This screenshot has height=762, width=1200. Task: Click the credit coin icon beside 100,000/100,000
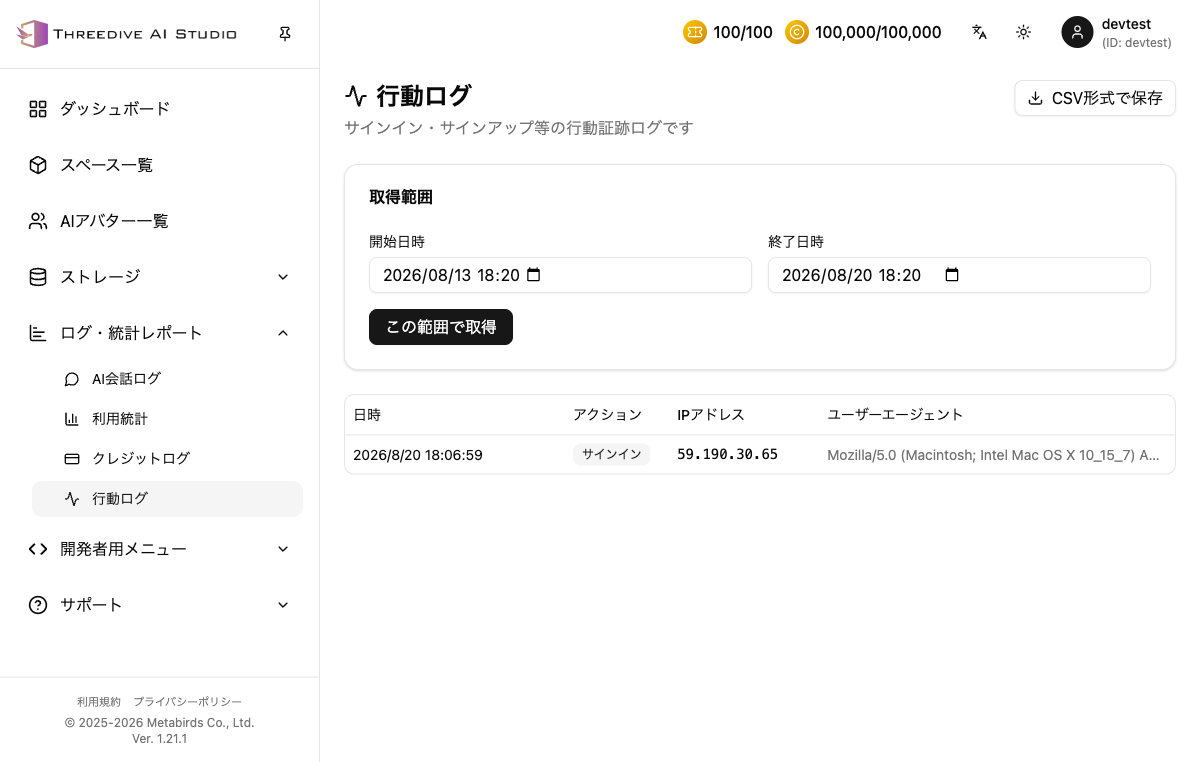[797, 32]
